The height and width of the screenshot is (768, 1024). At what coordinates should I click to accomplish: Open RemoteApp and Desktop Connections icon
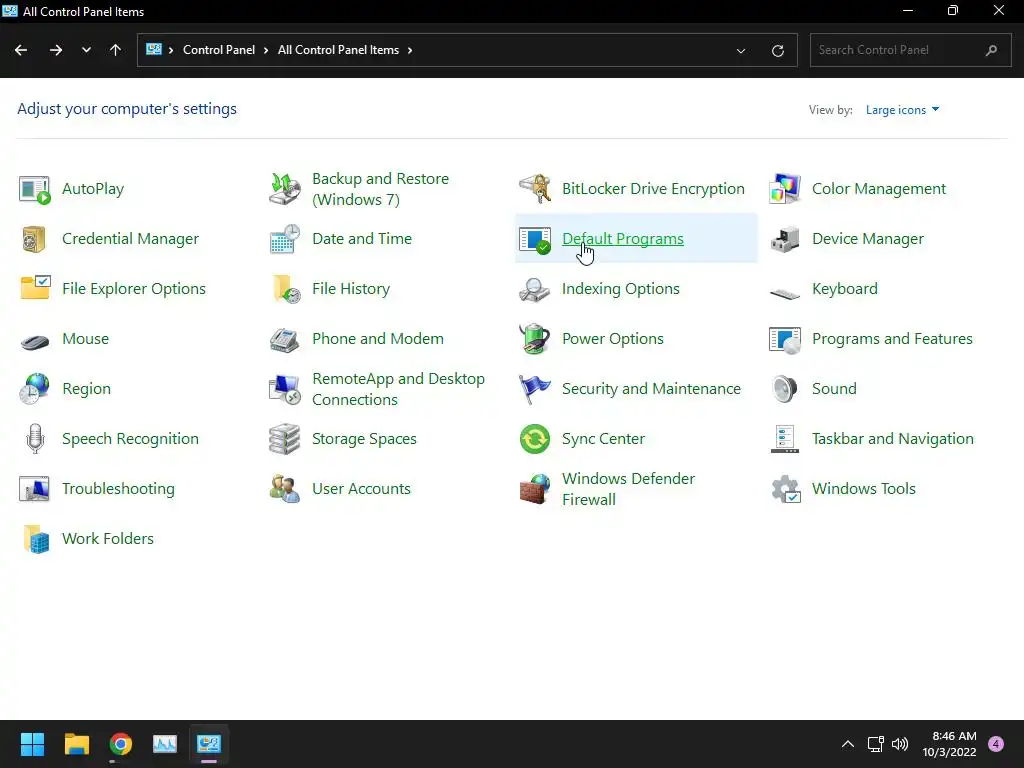click(x=285, y=389)
